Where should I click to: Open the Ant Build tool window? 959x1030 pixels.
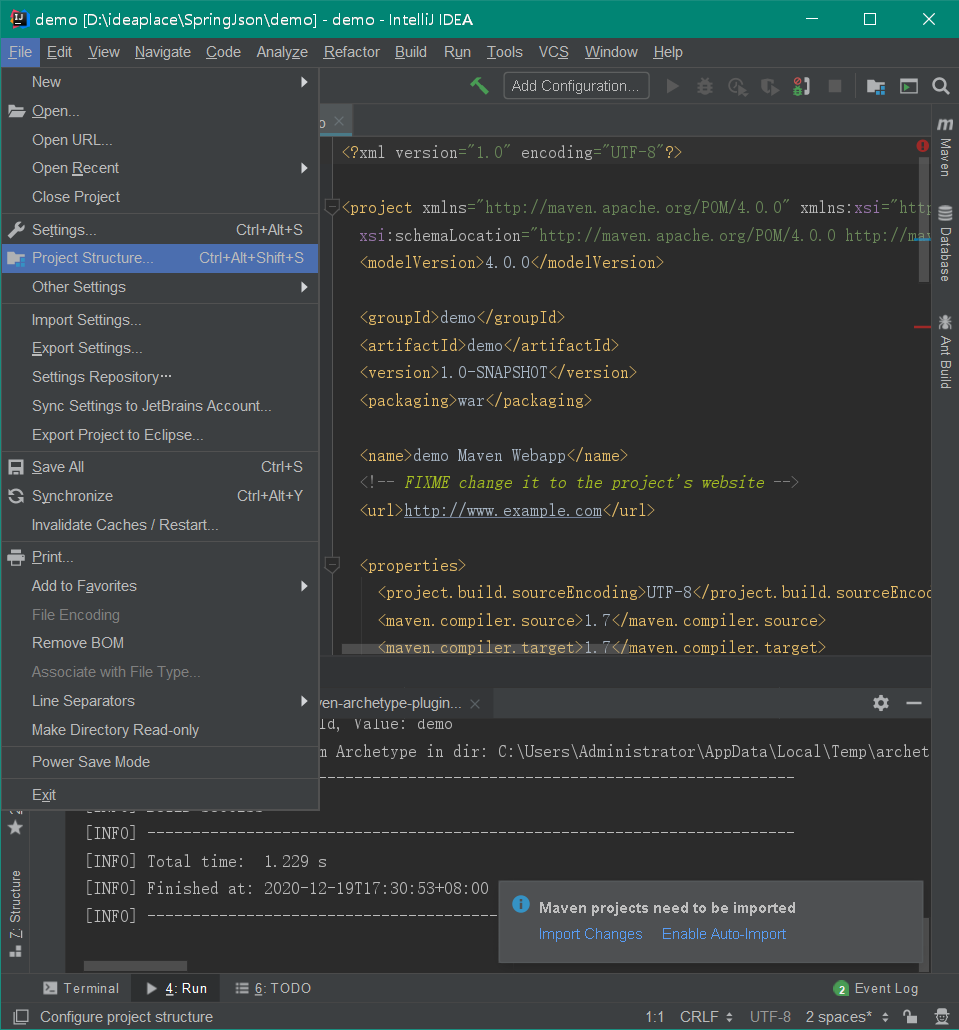click(945, 351)
